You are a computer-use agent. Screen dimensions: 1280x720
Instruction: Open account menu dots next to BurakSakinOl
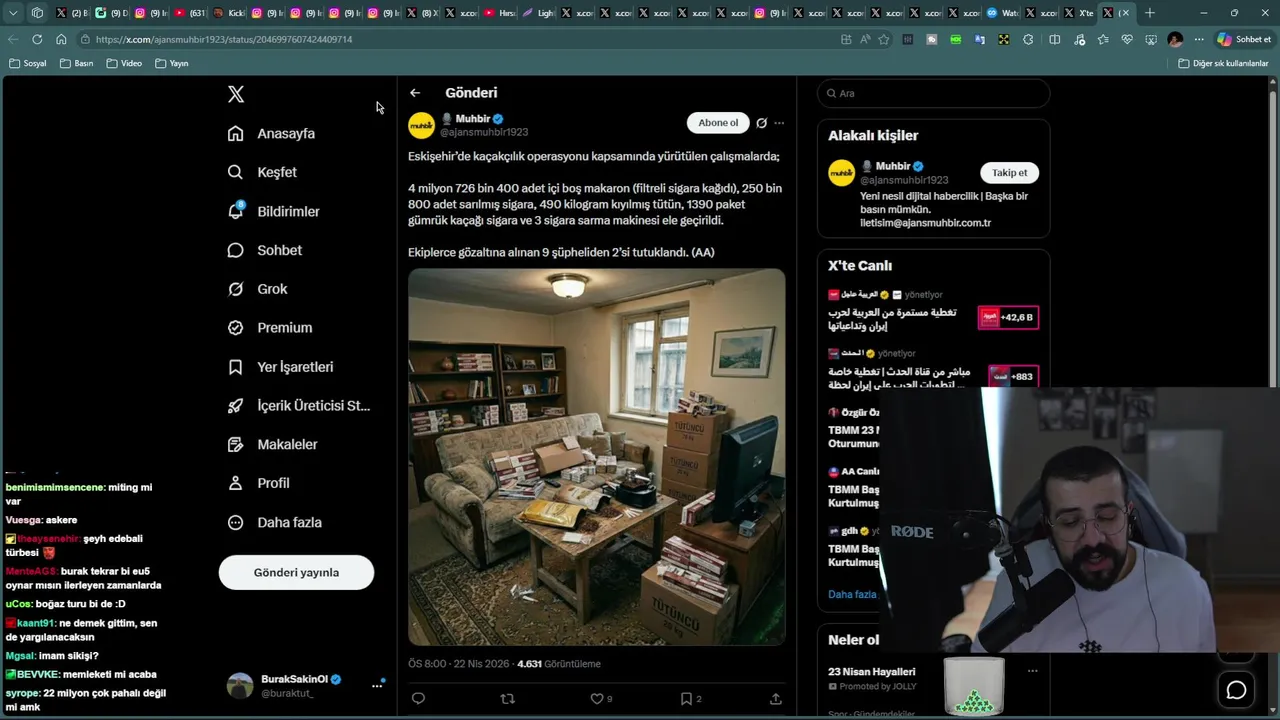pos(377,685)
